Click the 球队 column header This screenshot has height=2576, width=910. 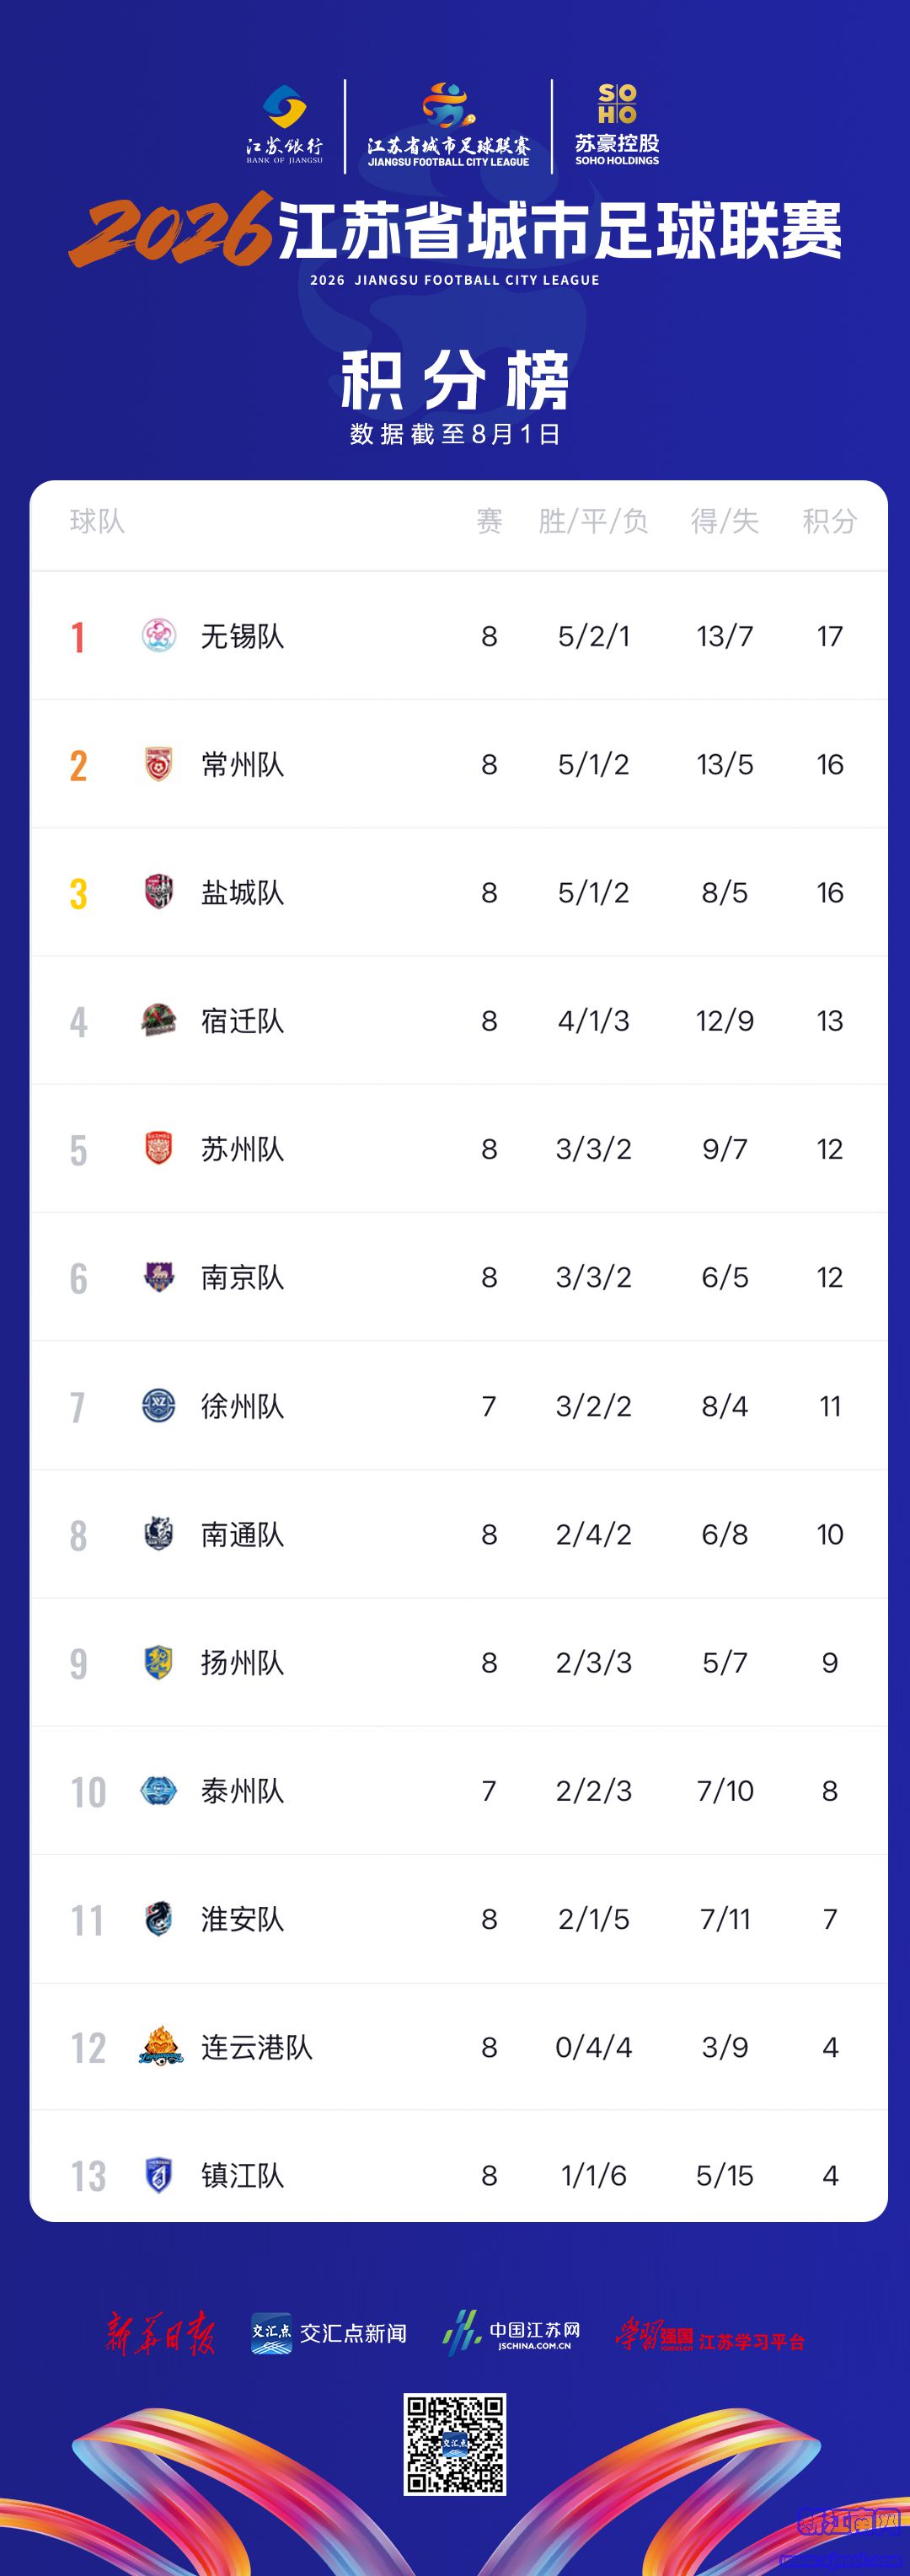coord(97,521)
